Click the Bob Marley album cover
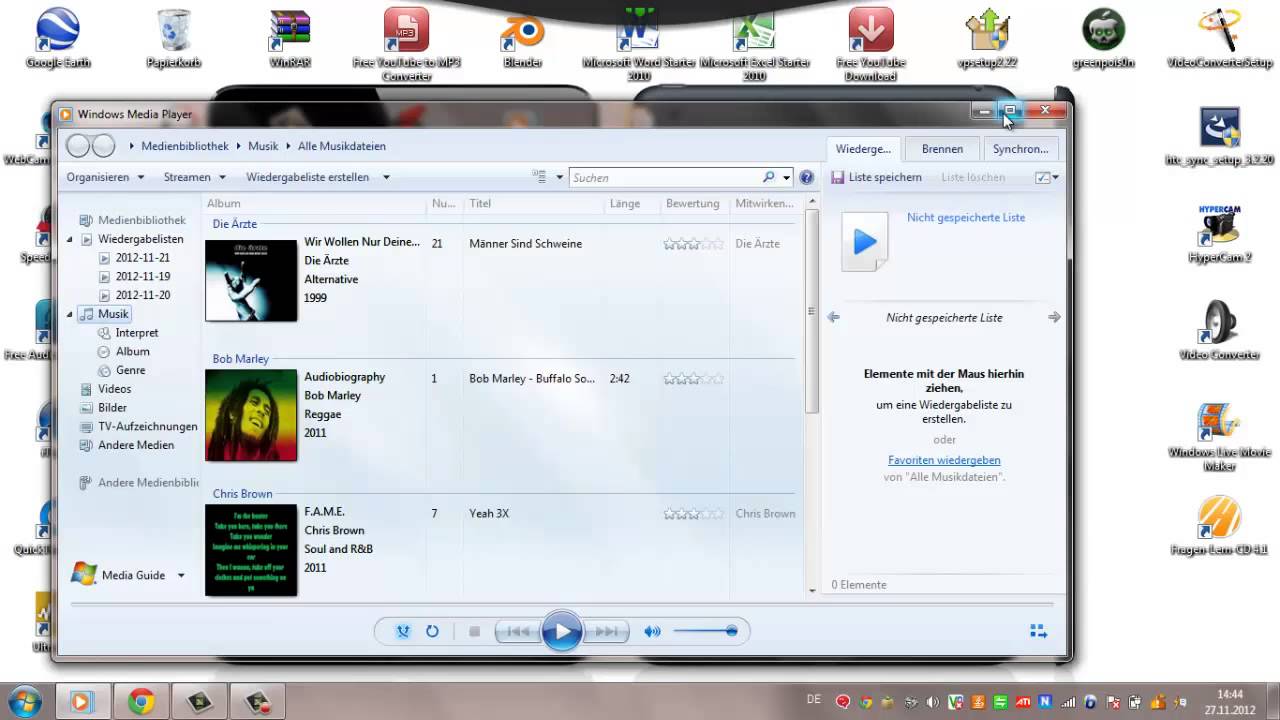The image size is (1280, 720). pos(251,415)
